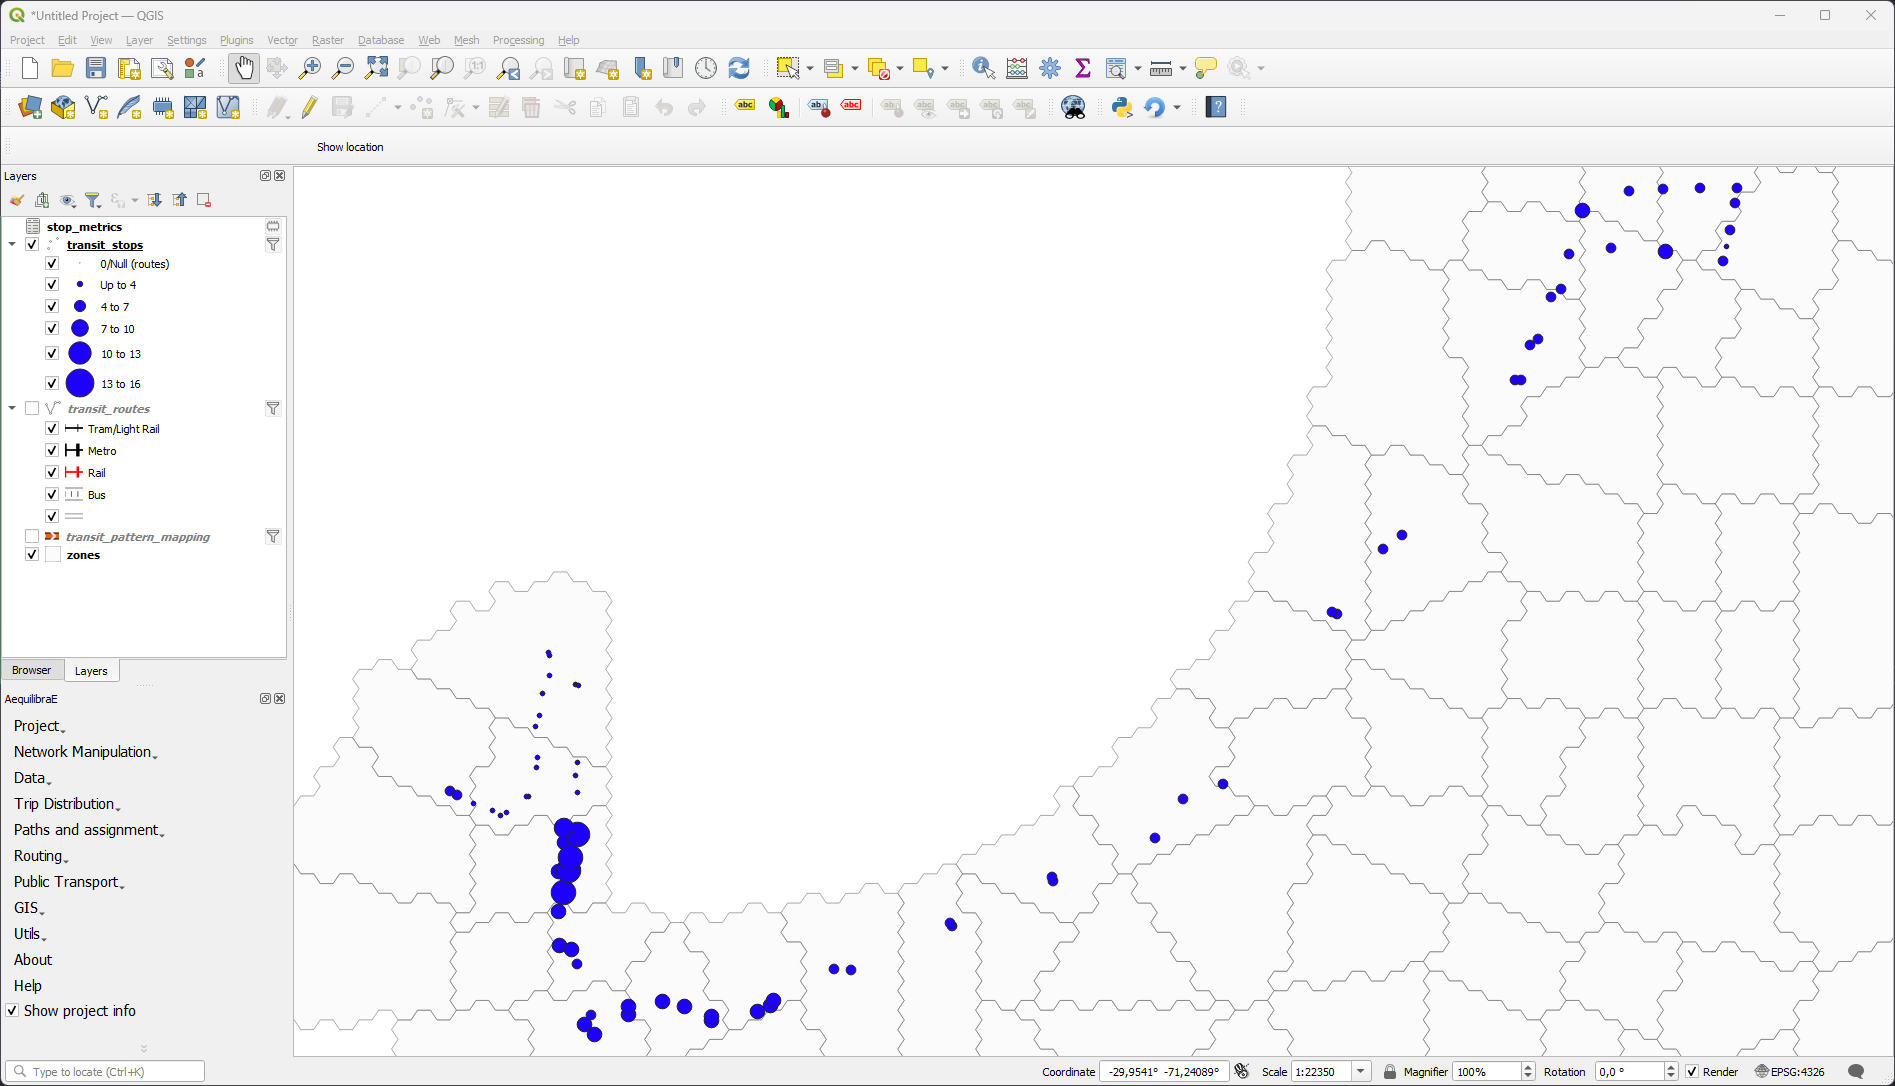Open the Processing menu
This screenshot has width=1895, height=1086.
[x=518, y=40]
